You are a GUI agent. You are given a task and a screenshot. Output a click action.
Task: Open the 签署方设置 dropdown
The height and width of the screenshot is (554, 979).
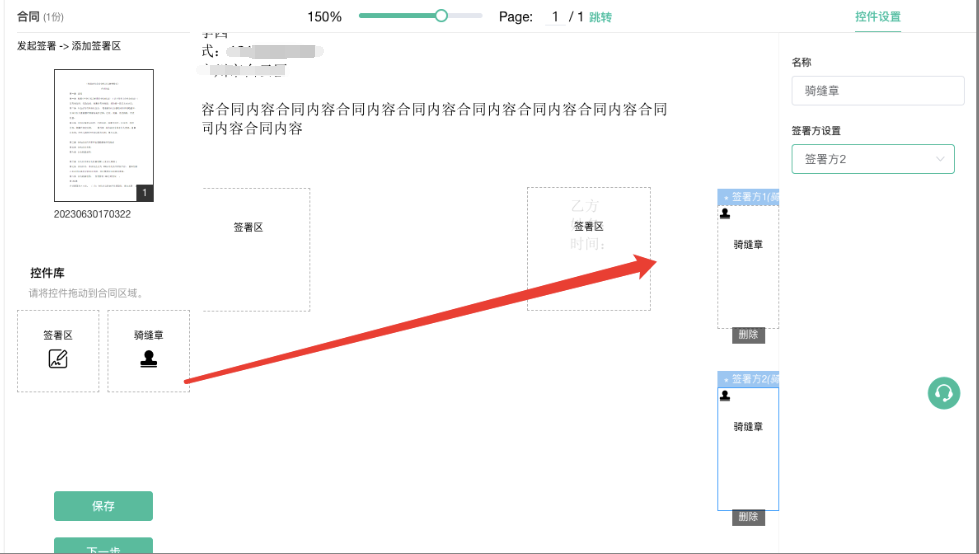pyautogui.click(x=872, y=159)
